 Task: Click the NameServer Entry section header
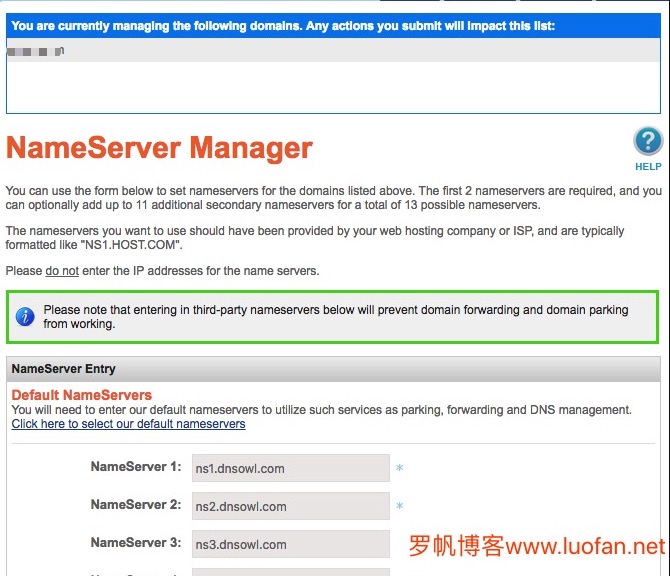64,369
